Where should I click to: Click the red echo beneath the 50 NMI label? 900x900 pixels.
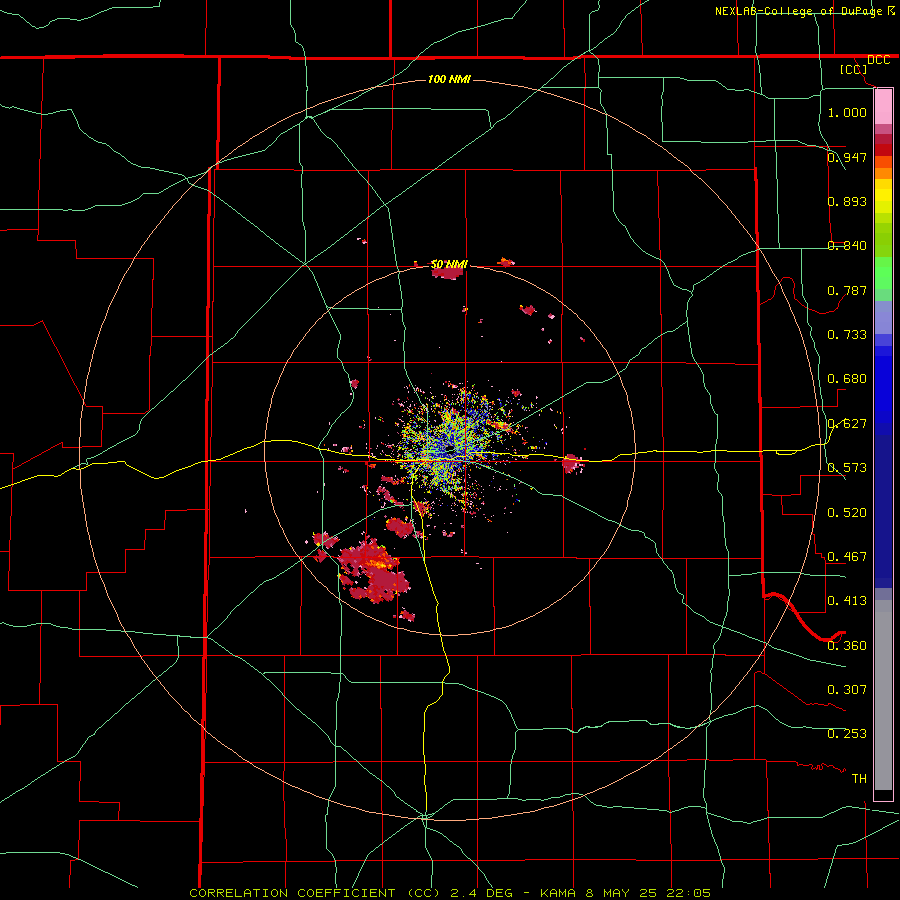447,274
